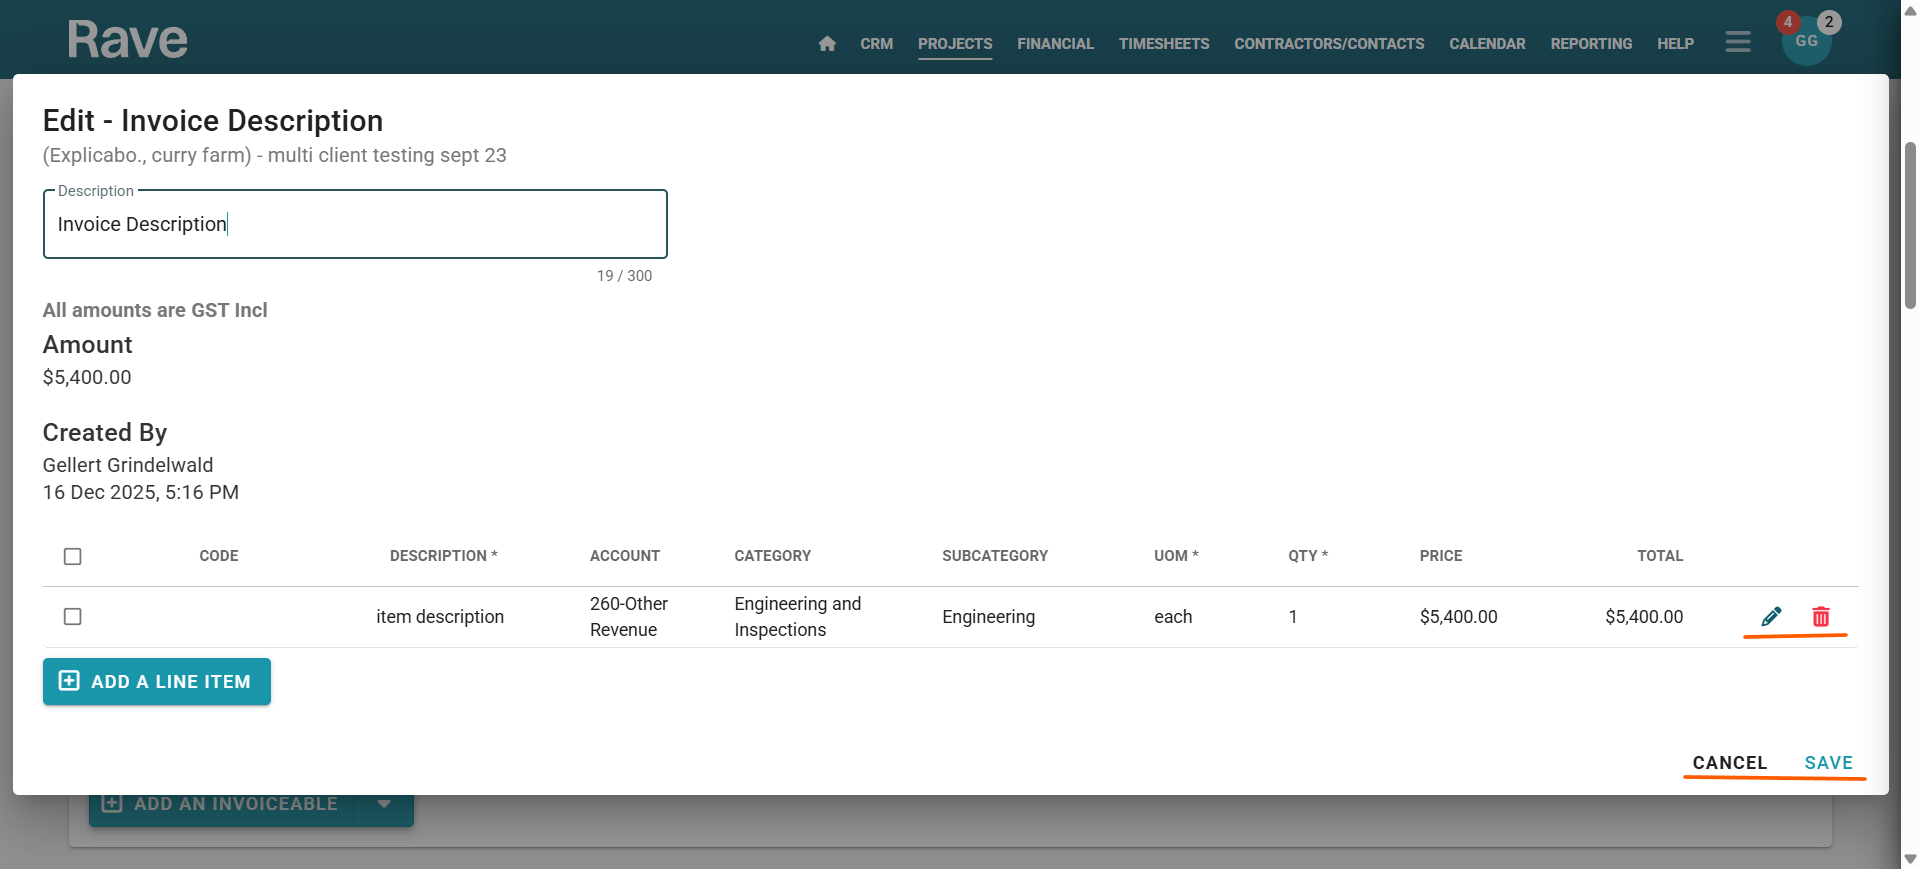Image resolution: width=1920 pixels, height=869 pixels.
Task: Cancel the invoice description edit
Action: [x=1730, y=763]
